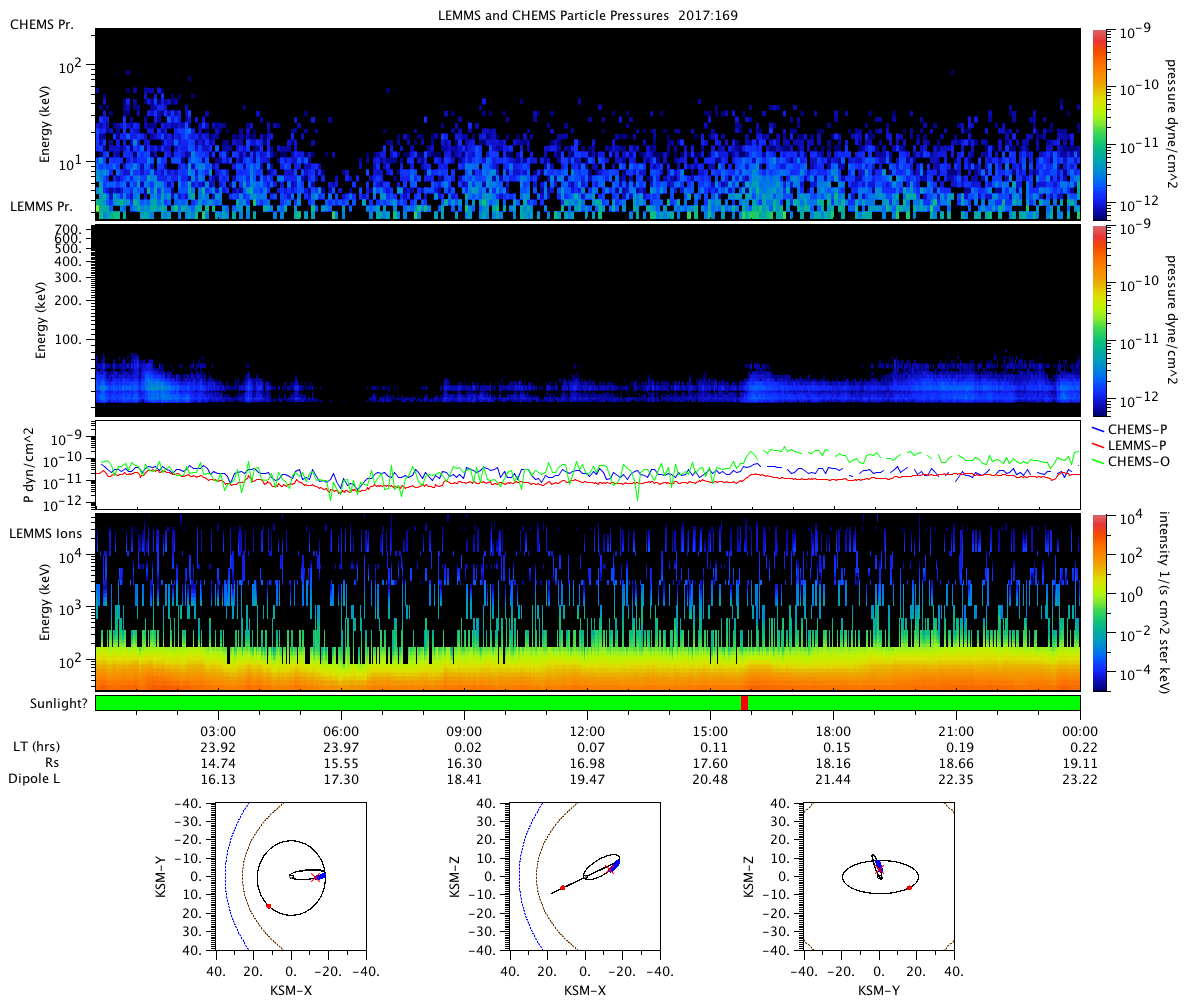The height and width of the screenshot is (1000, 1200).
Task: Click the LEMMS Ions spectrogram panel
Action: pyautogui.click(x=588, y=602)
